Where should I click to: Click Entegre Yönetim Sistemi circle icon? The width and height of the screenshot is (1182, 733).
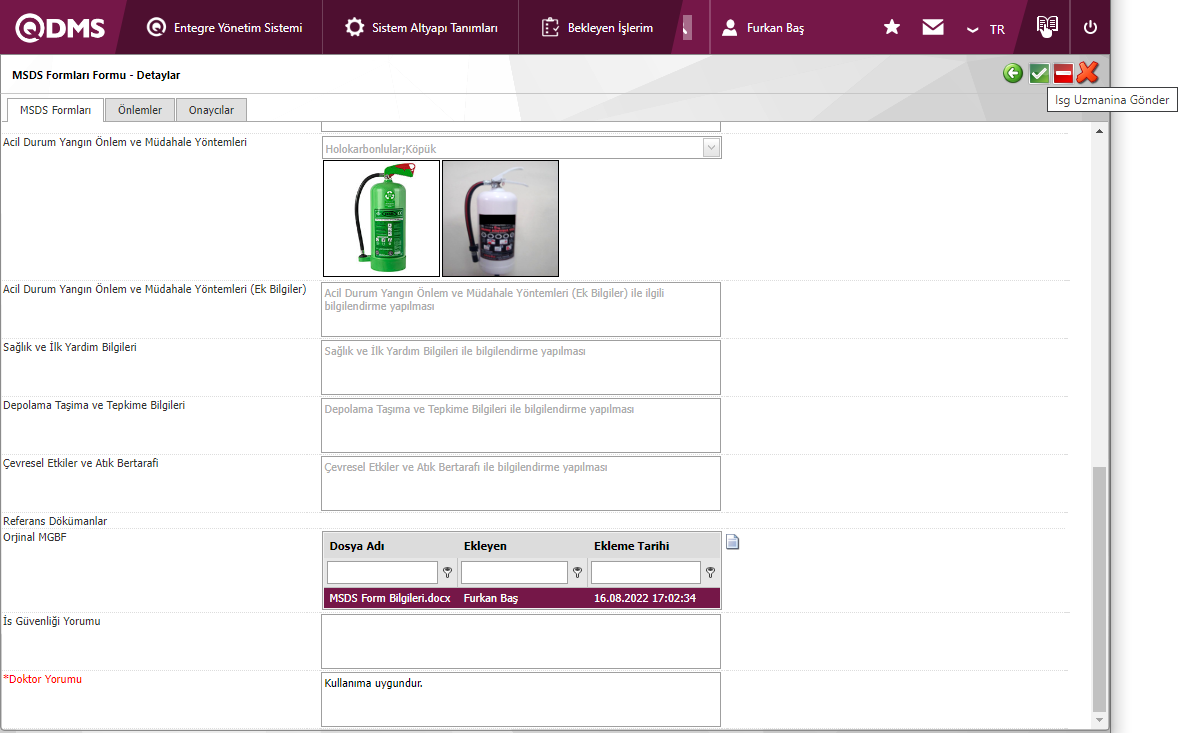(x=156, y=27)
